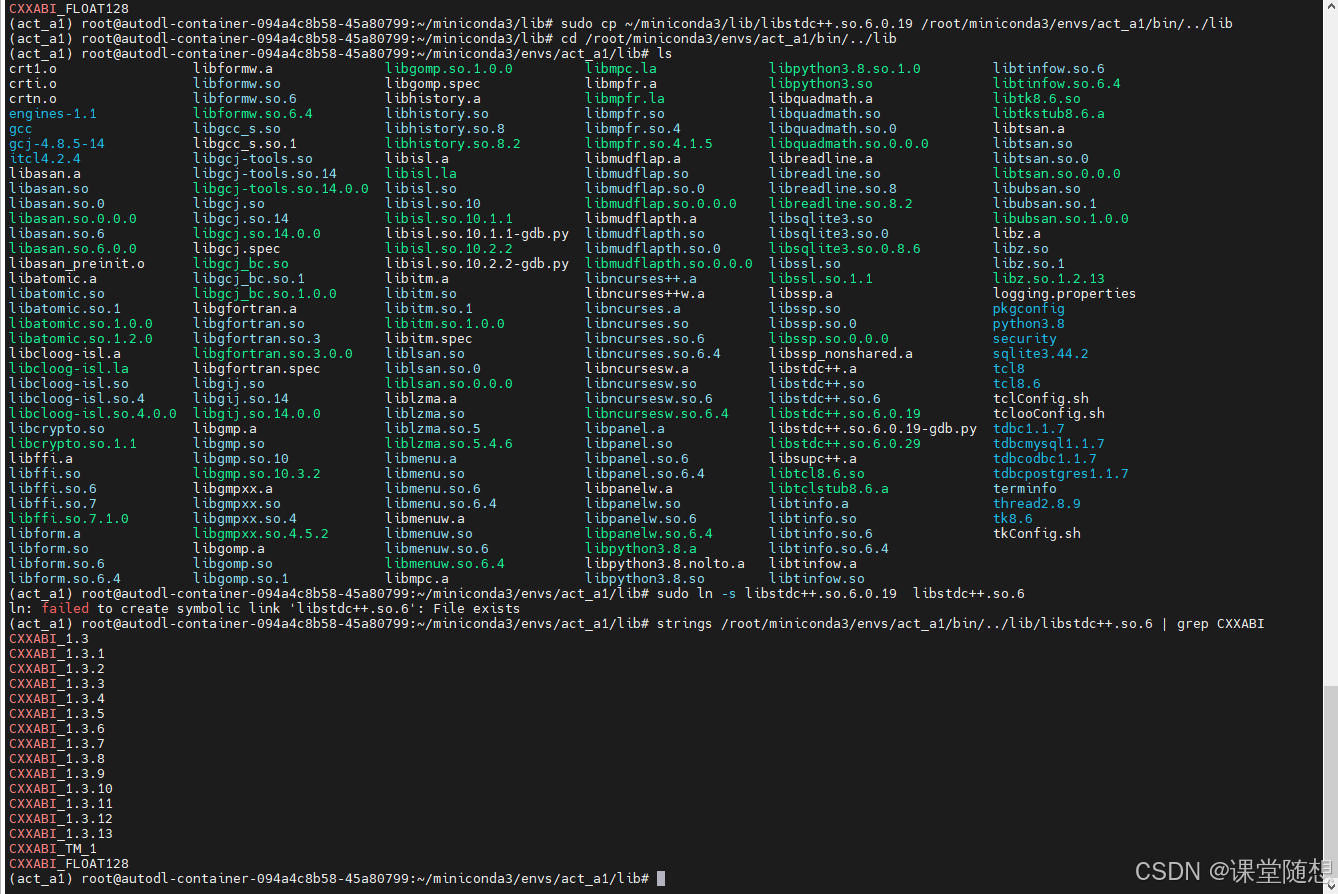Screen dimensions: 1338x894
Task: Select the libpython3.8.nolto.a file name
Action: 665,563
